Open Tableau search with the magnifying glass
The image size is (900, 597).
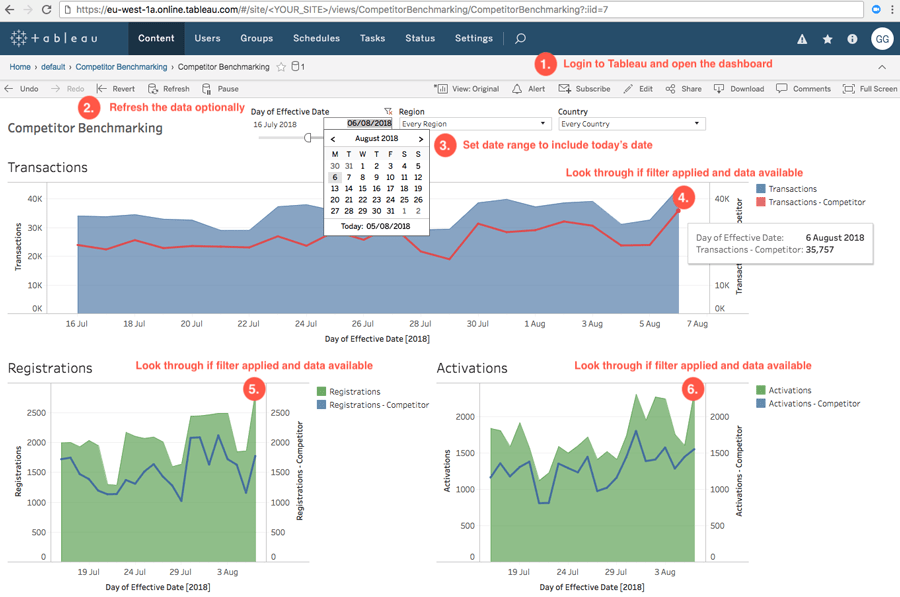[519, 39]
